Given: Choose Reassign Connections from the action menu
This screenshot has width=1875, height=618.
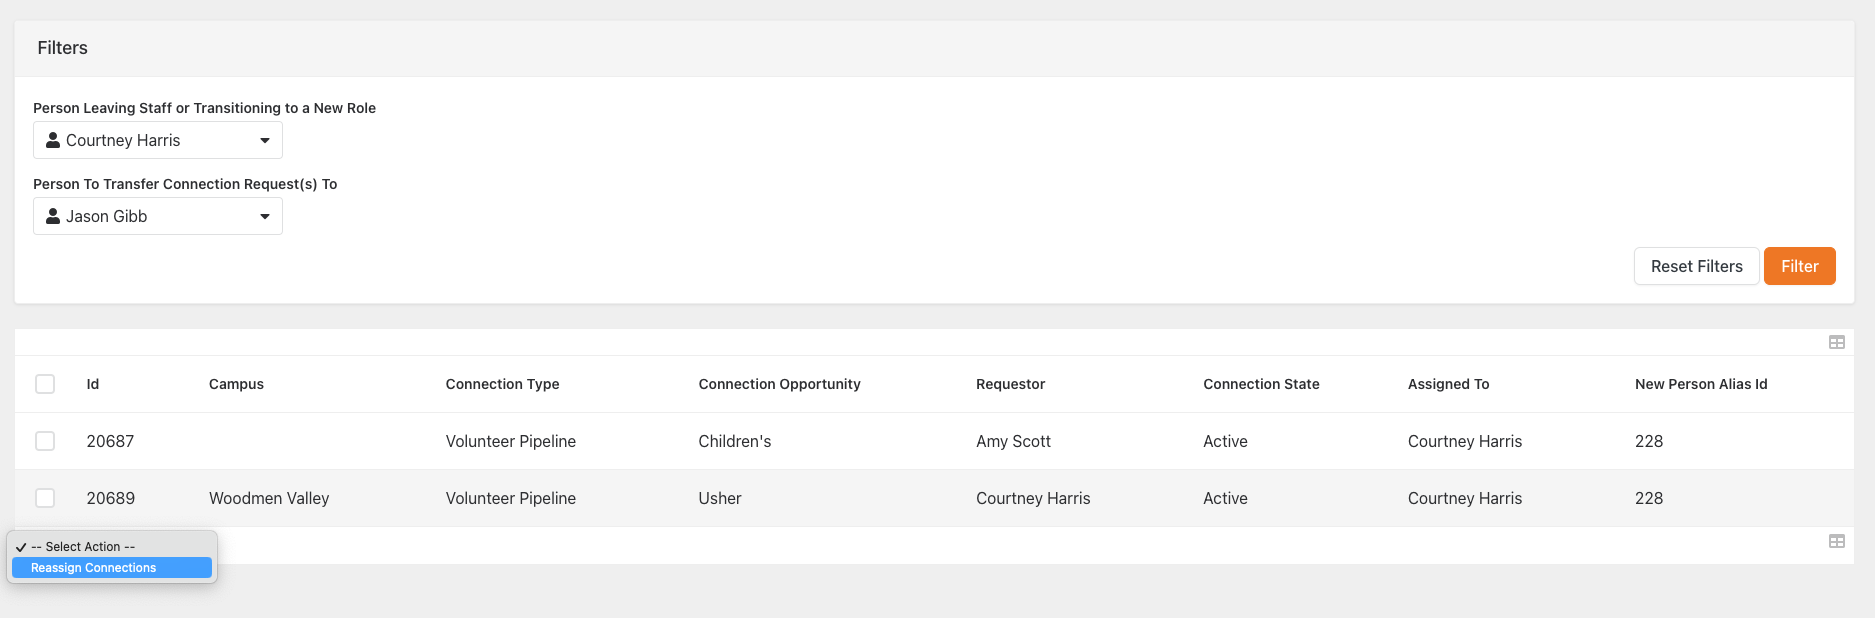Looking at the screenshot, I should (x=94, y=568).
